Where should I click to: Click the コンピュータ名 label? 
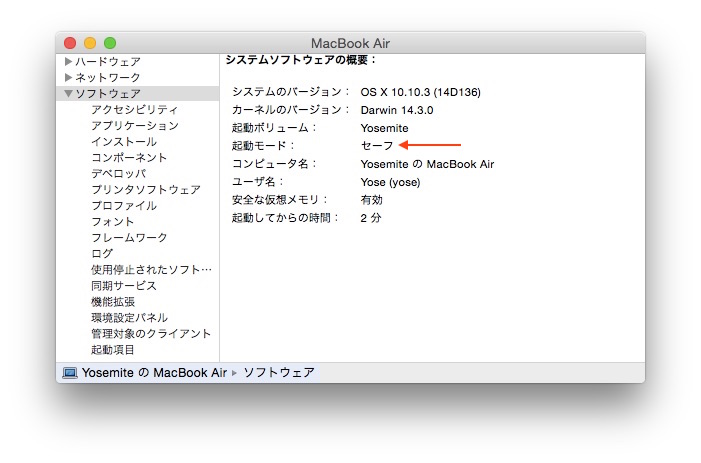[274, 164]
